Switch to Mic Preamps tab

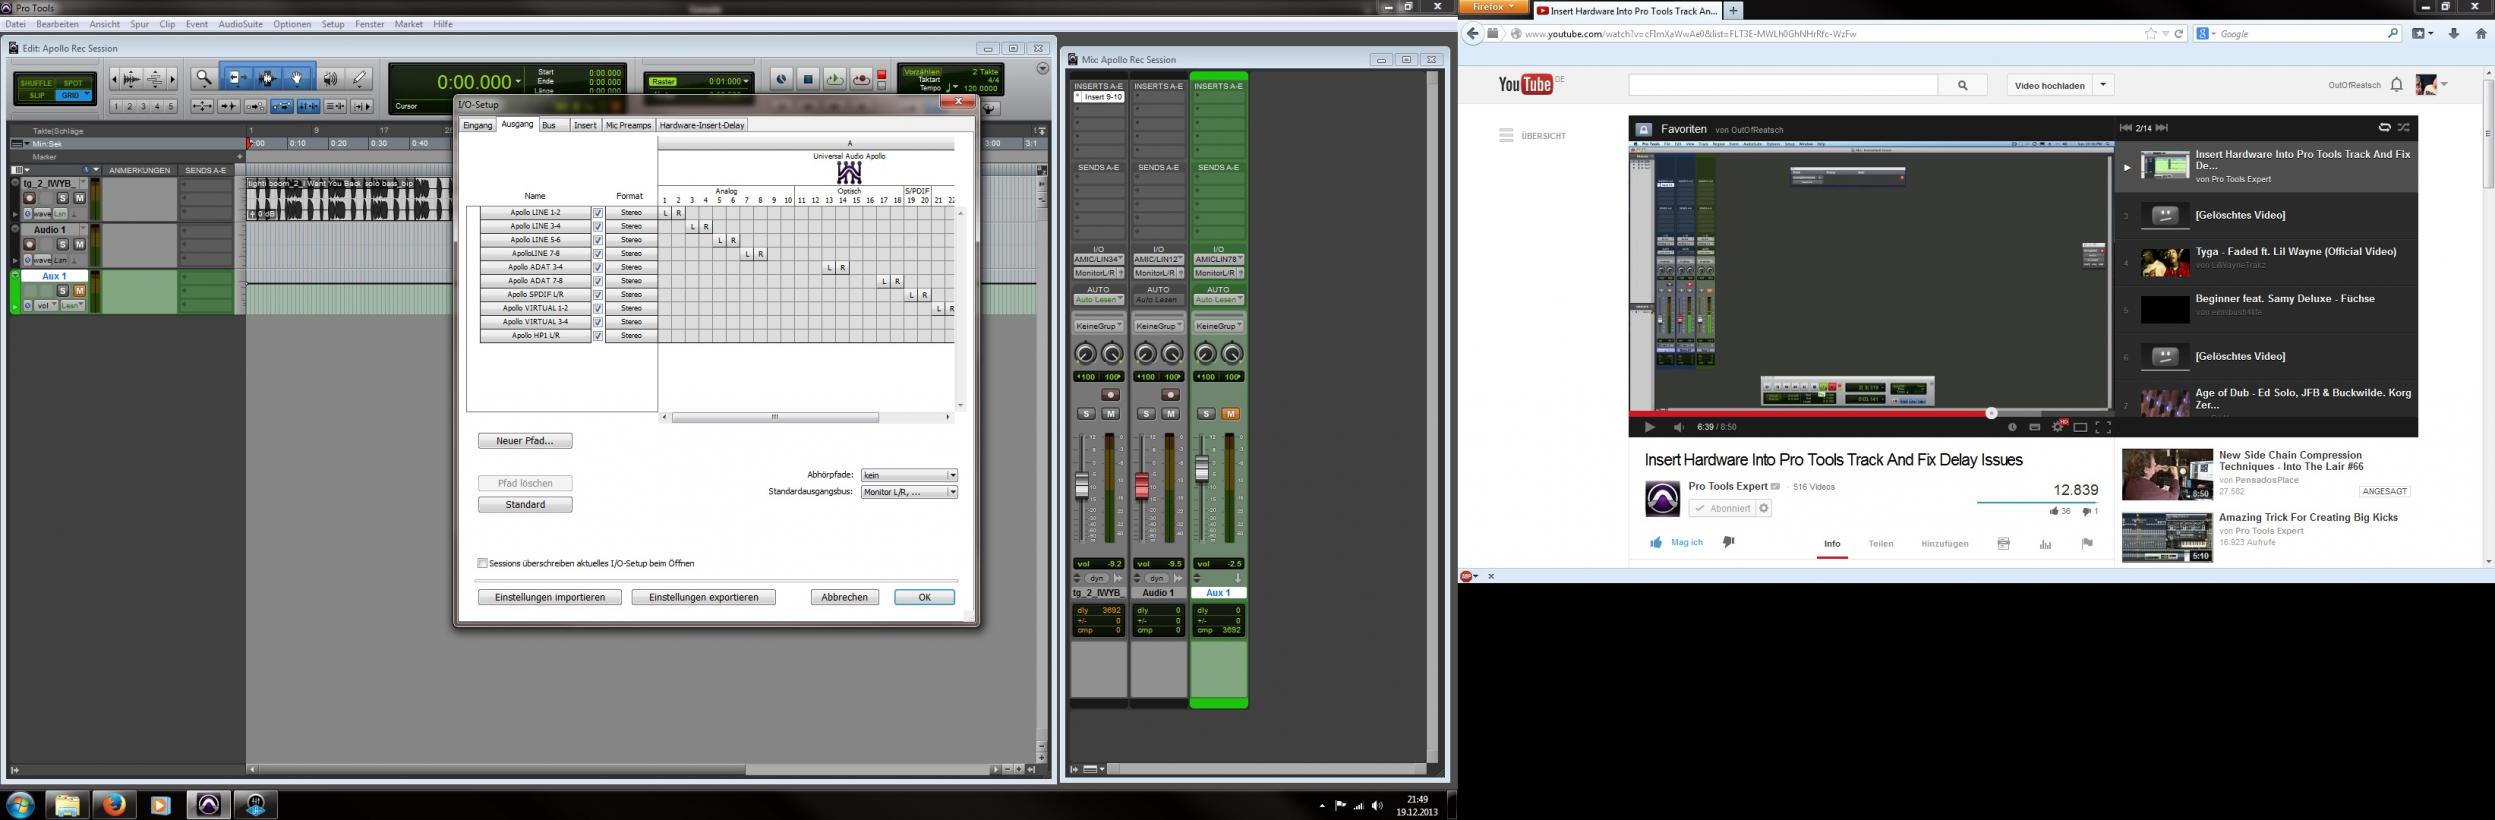(x=628, y=125)
